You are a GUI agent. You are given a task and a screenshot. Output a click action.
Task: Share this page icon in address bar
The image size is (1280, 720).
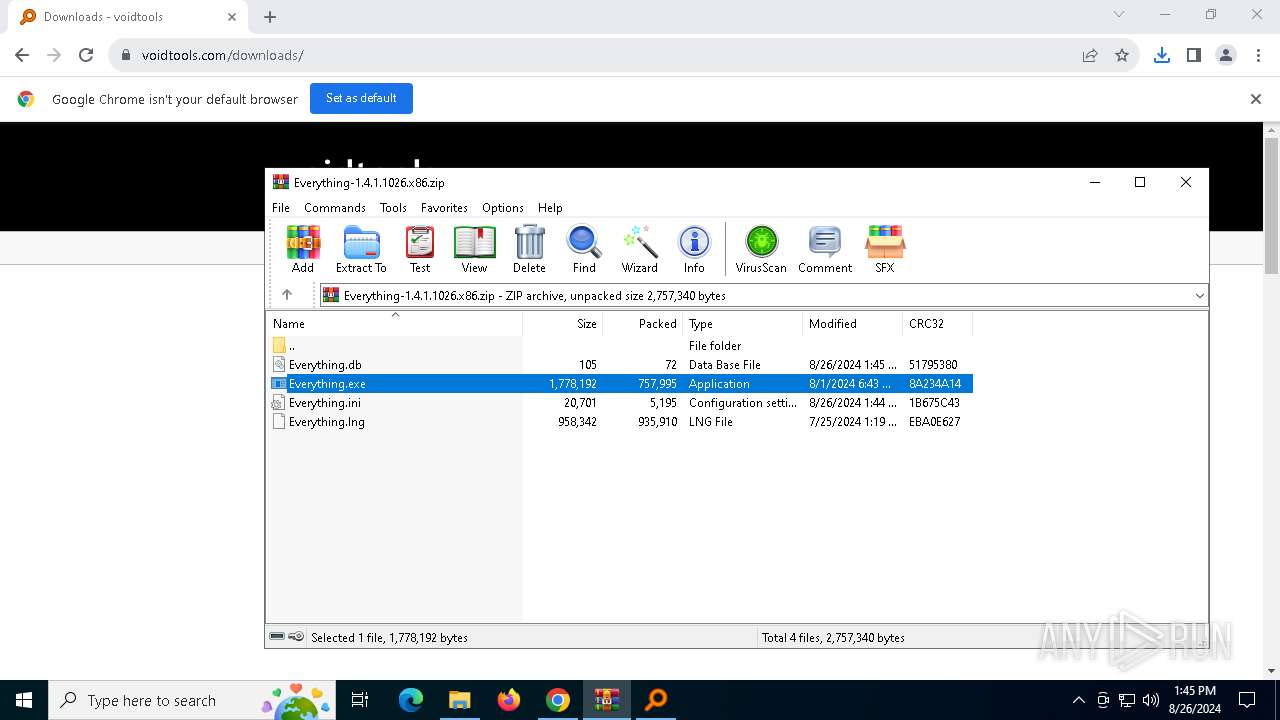point(1090,55)
